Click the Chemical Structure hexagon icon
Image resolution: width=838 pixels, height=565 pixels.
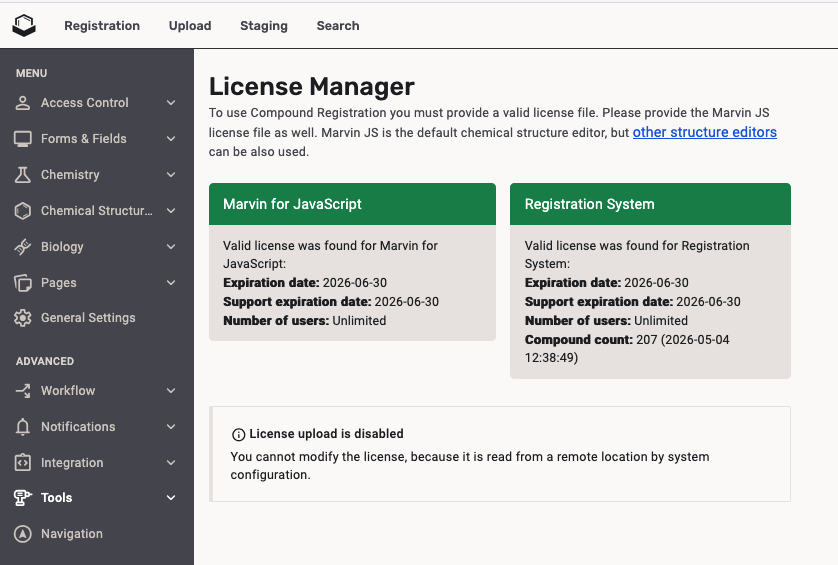[x=22, y=211]
